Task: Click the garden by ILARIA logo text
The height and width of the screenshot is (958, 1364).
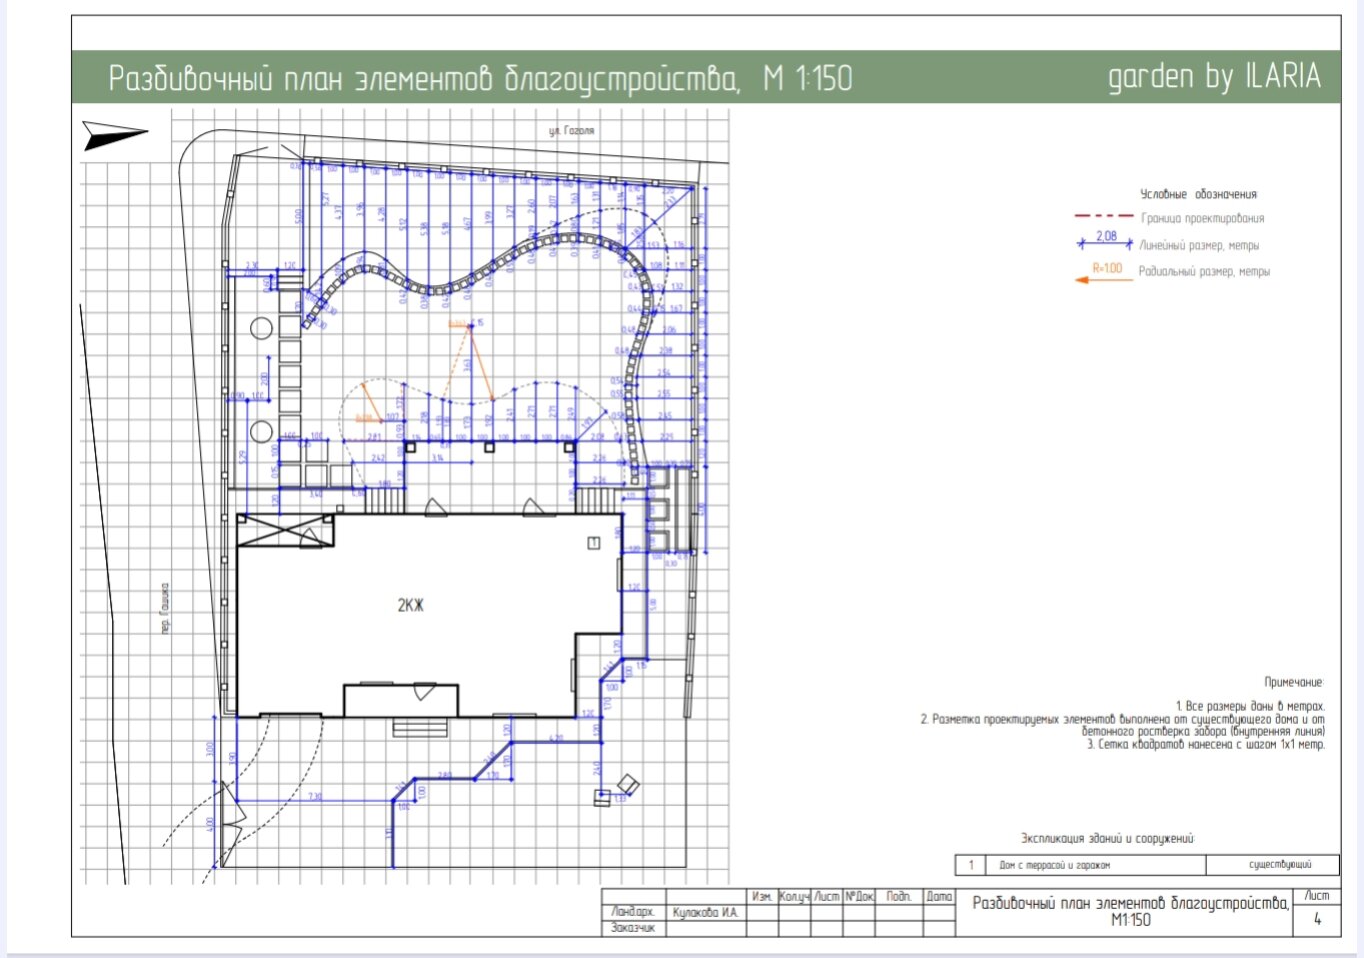Action: tap(1214, 77)
